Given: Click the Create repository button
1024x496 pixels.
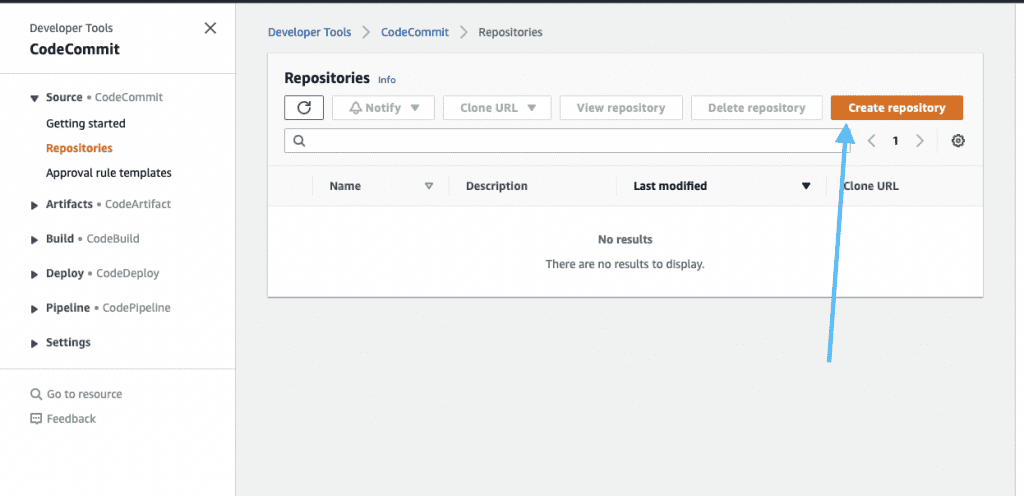Looking at the screenshot, I should [x=897, y=108].
